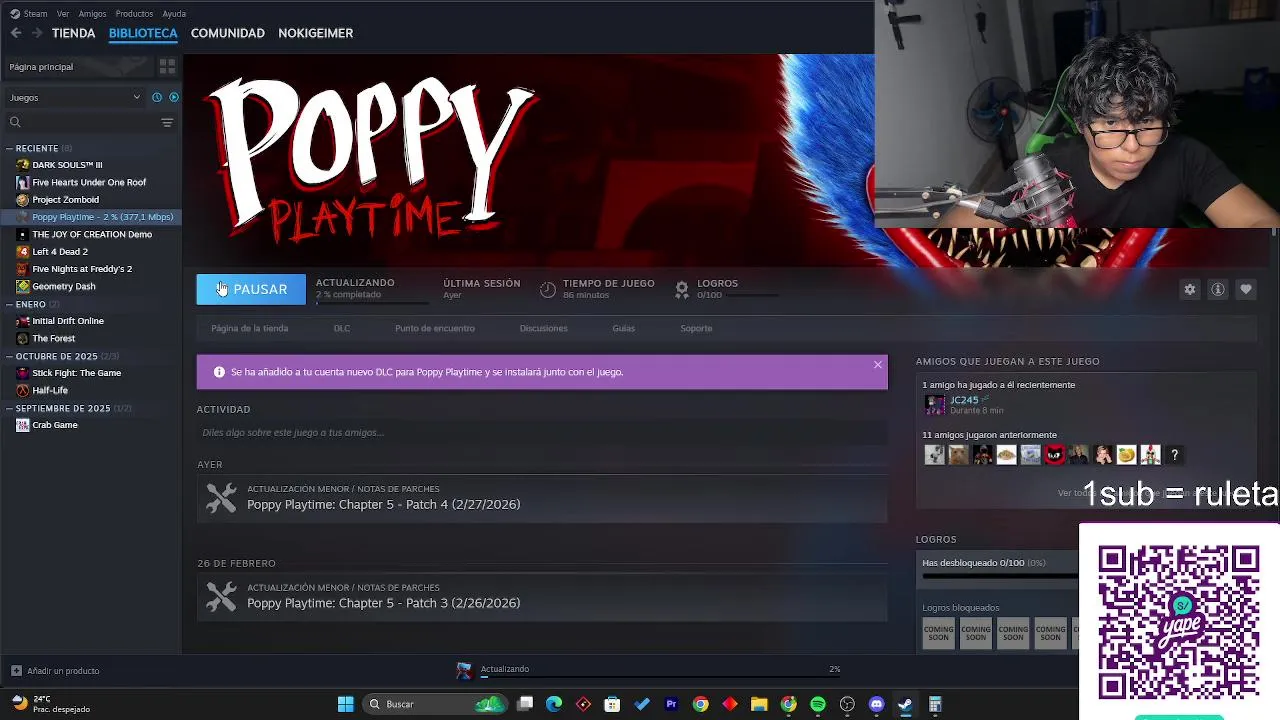
Task: Select Initial Drift Online
Action: pyautogui.click(x=91, y=321)
